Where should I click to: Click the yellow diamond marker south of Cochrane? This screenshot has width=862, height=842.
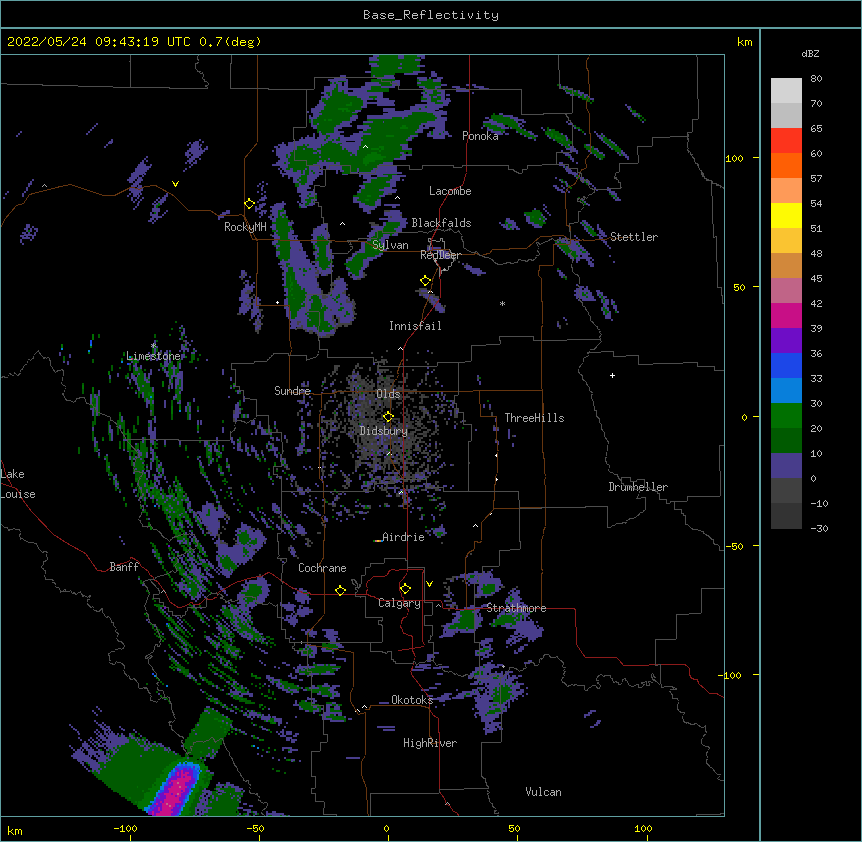click(x=340, y=590)
